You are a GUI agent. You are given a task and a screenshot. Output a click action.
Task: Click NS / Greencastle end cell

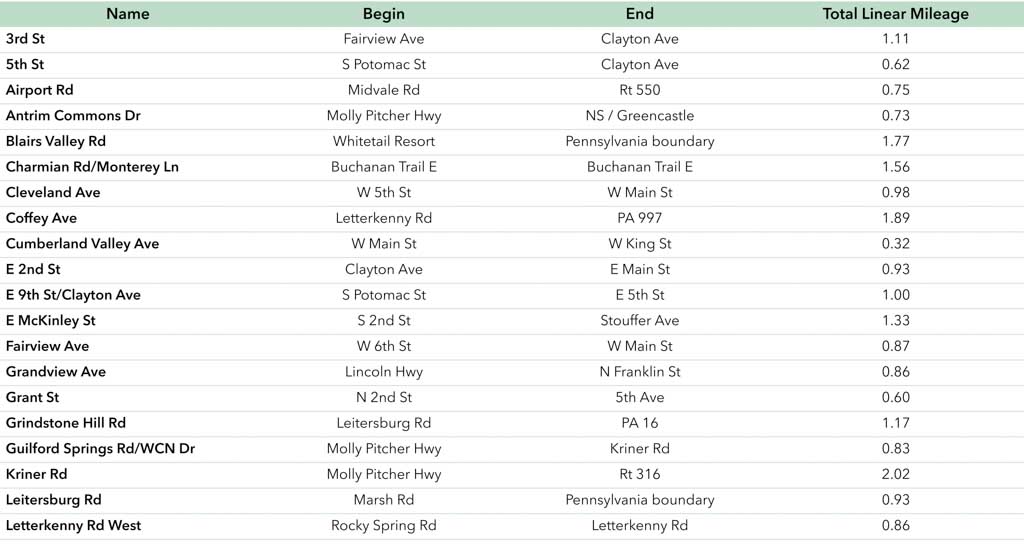point(640,116)
